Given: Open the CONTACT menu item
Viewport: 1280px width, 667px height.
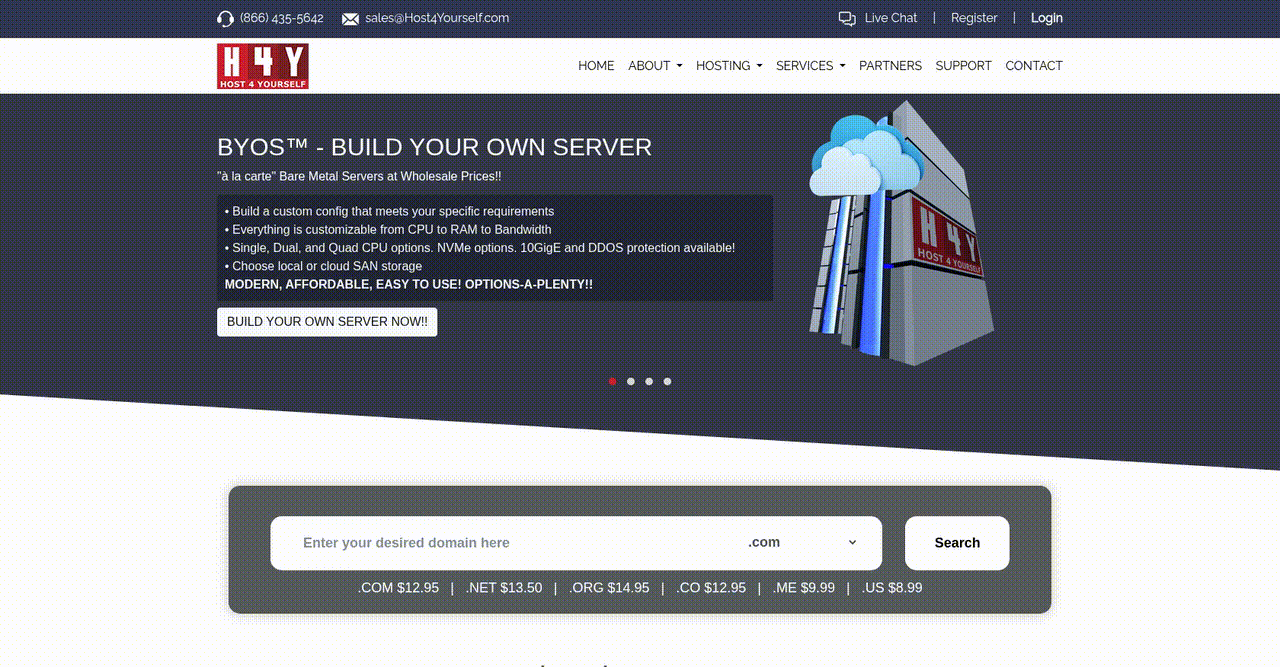Looking at the screenshot, I should tap(1034, 66).
